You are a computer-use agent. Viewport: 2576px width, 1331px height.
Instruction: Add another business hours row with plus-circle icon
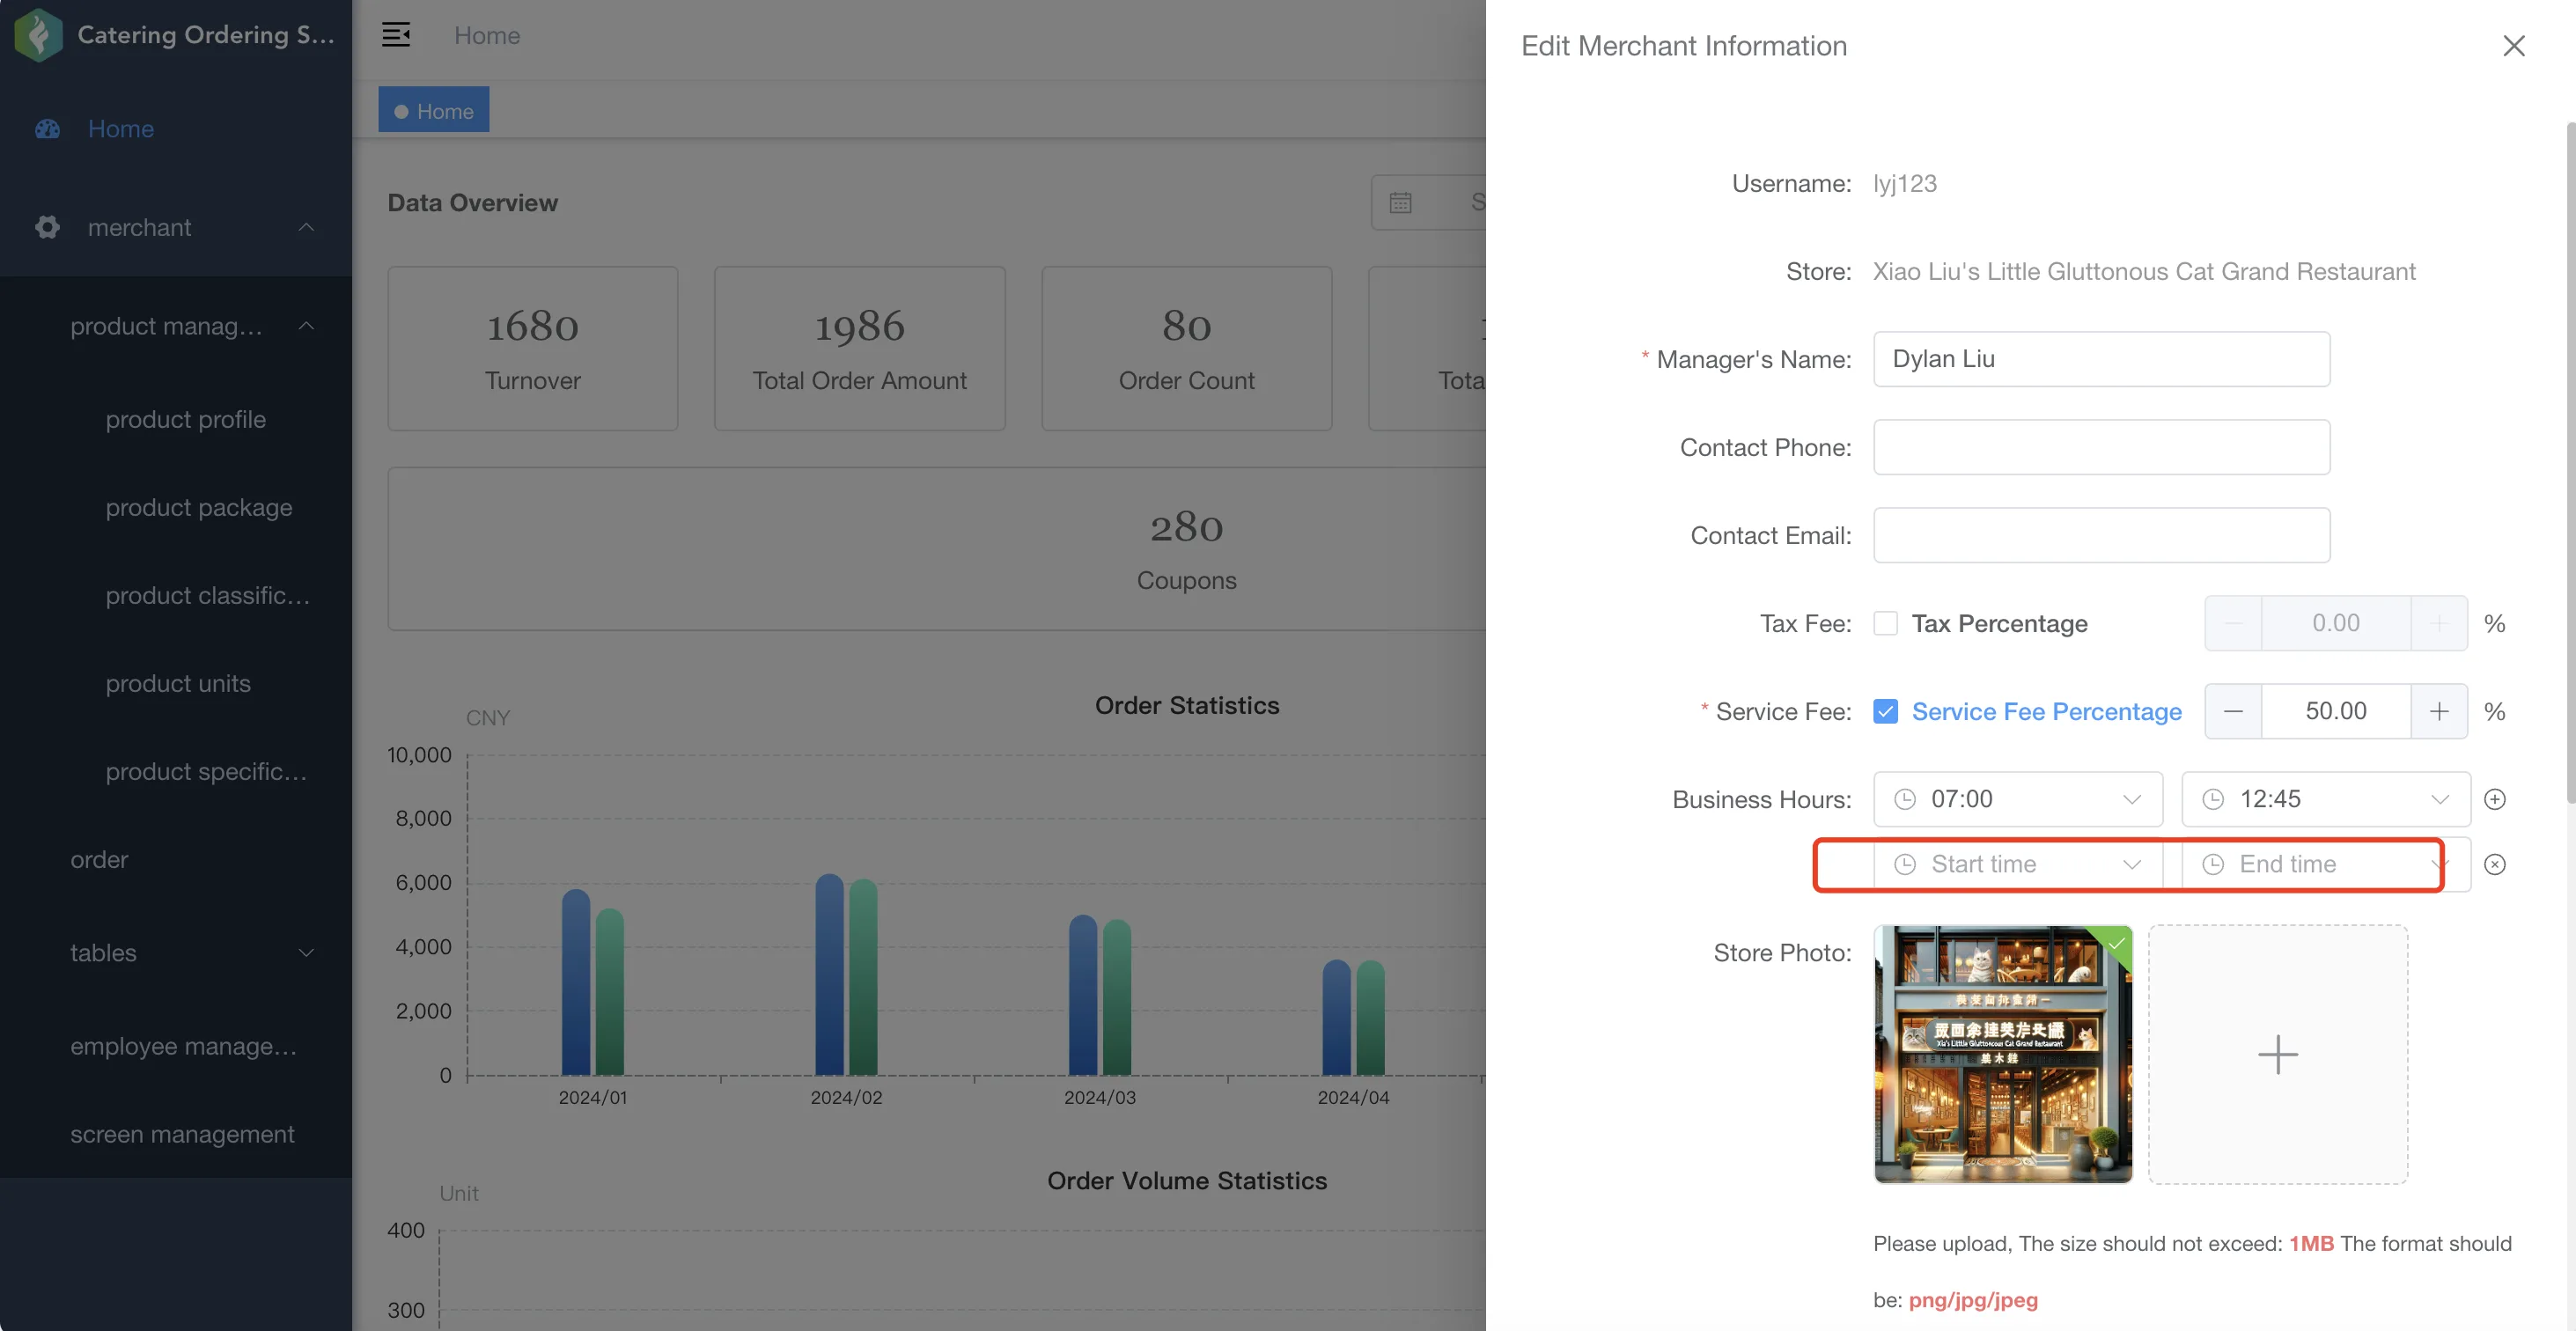tap(2495, 799)
